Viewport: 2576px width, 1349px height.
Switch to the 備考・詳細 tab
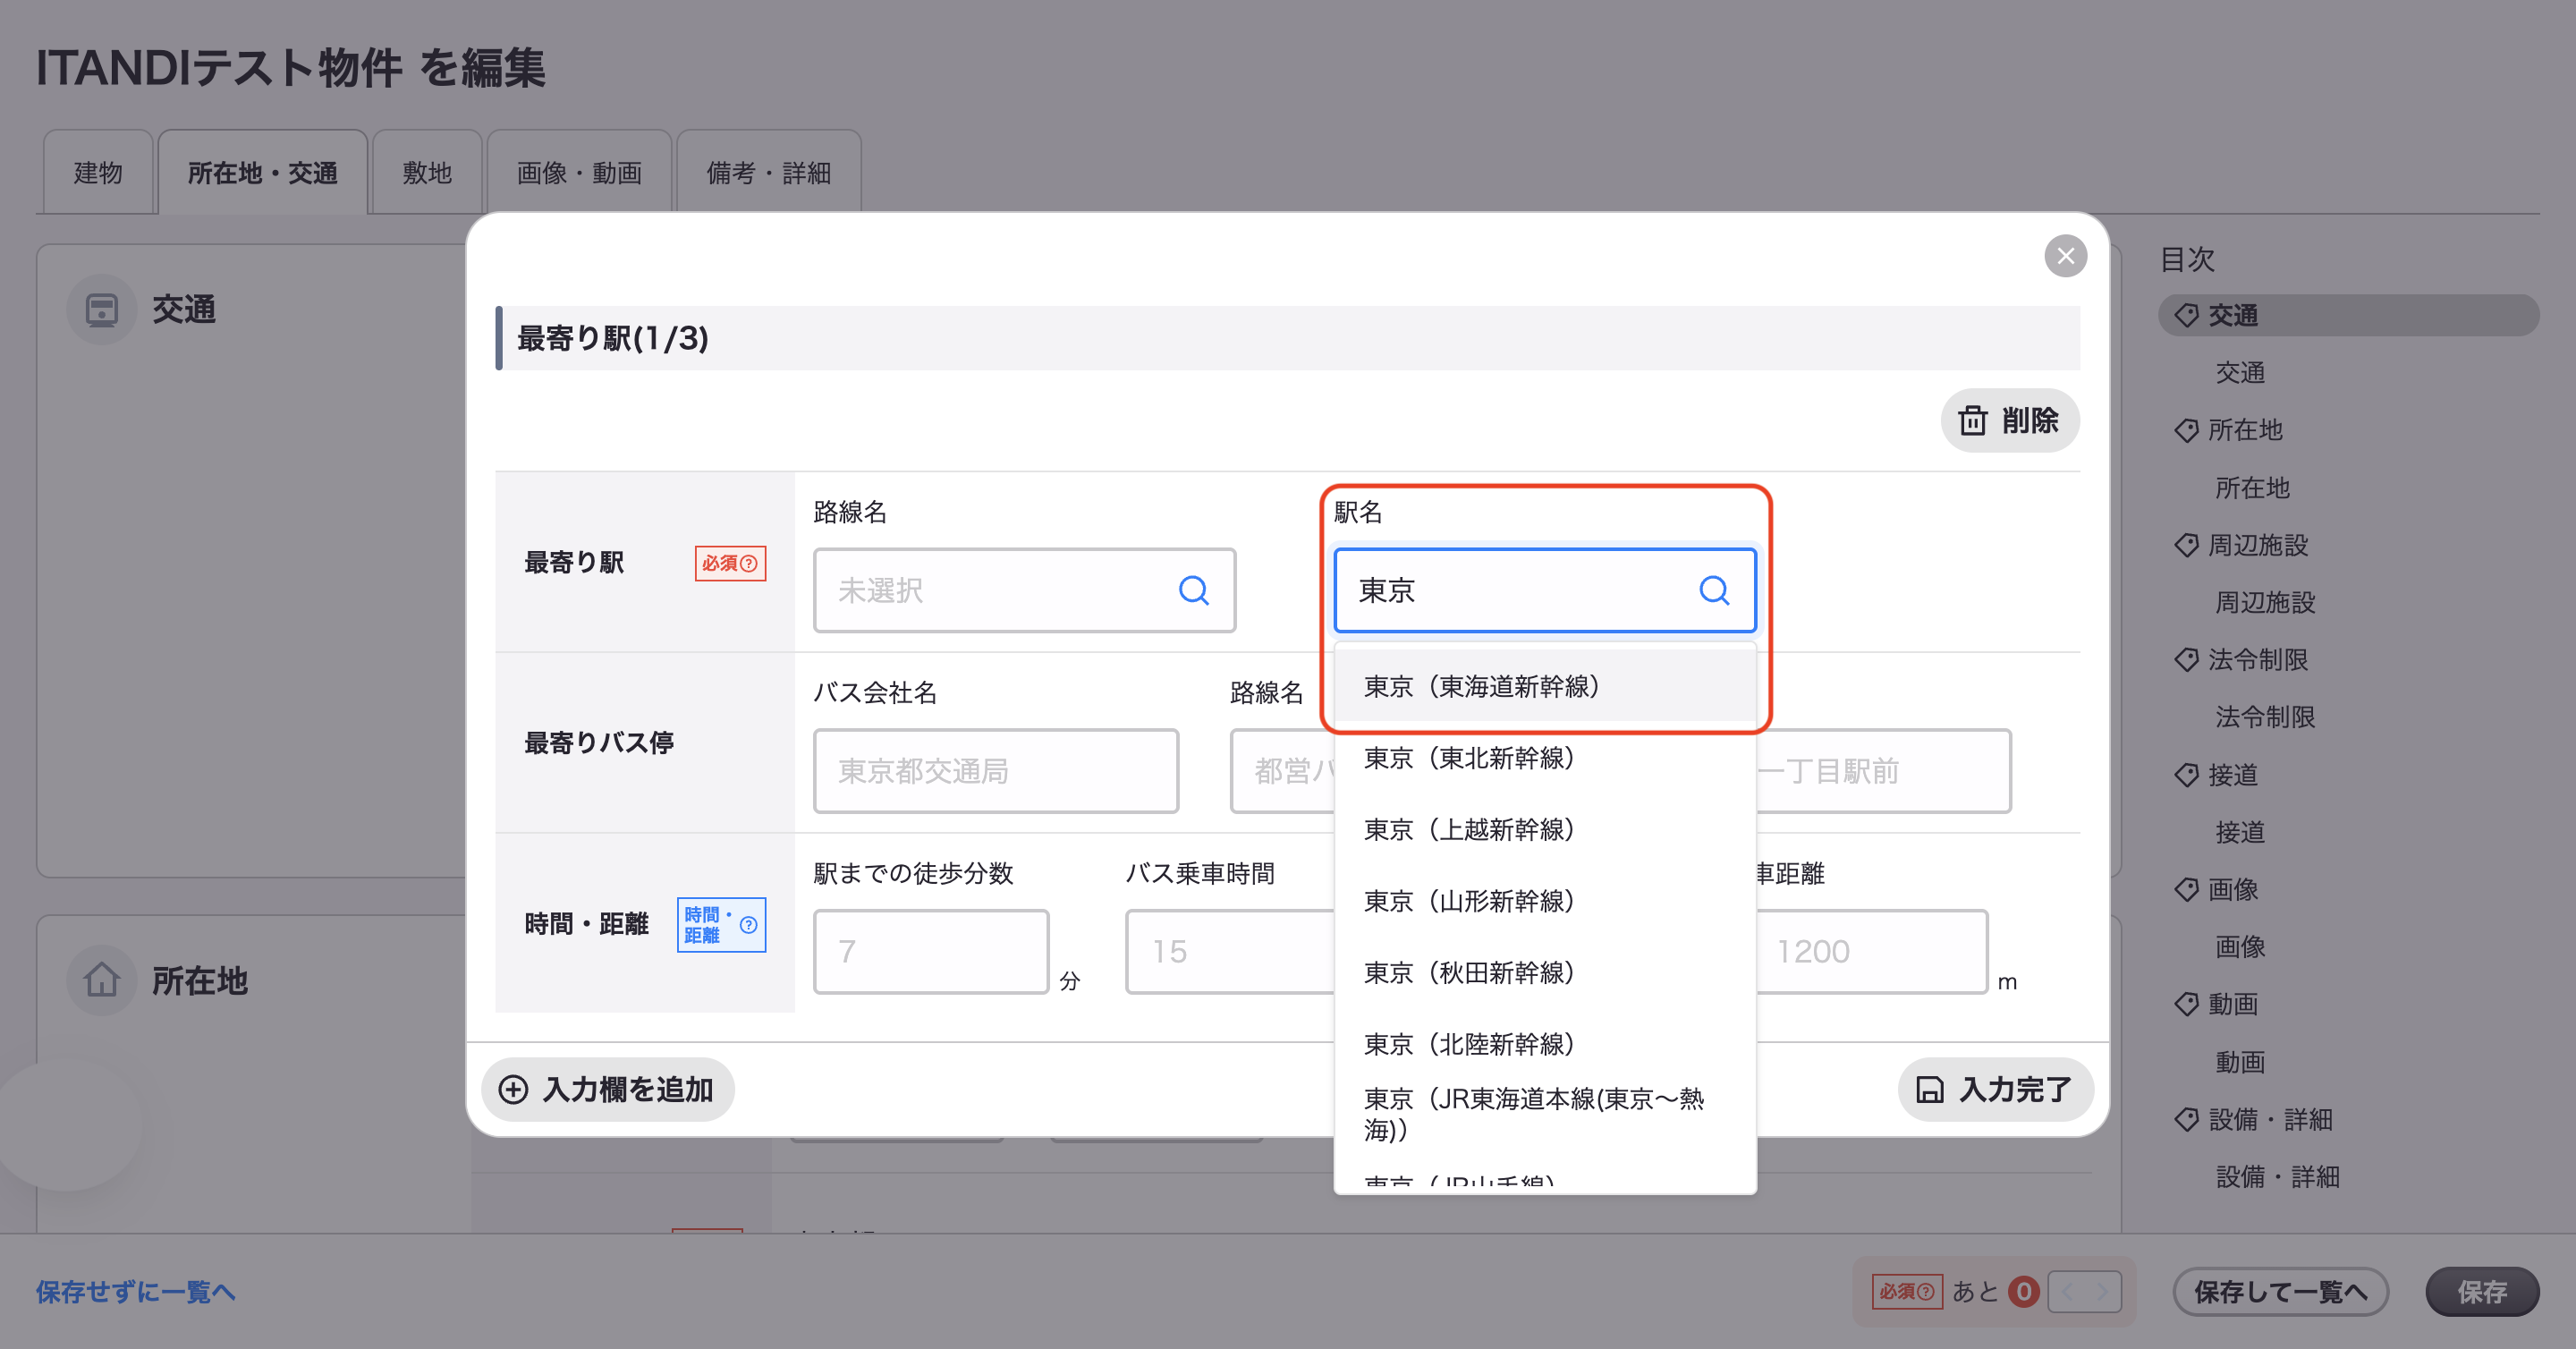(x=769, y=172)
